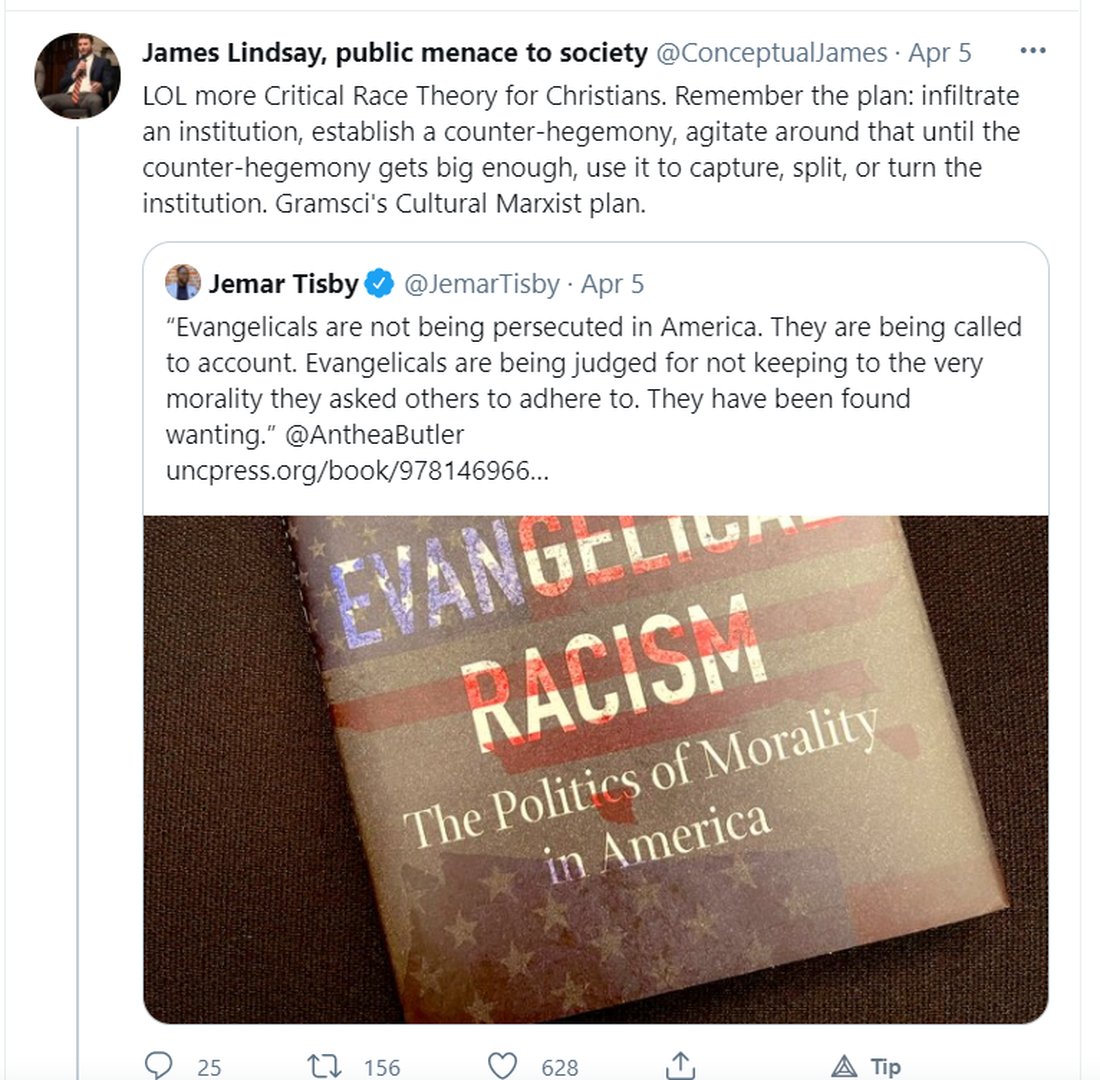Open the quoted tweet's Apr 5 timestamp
Screen dimensions: 1100x1080
pos(612,284)
